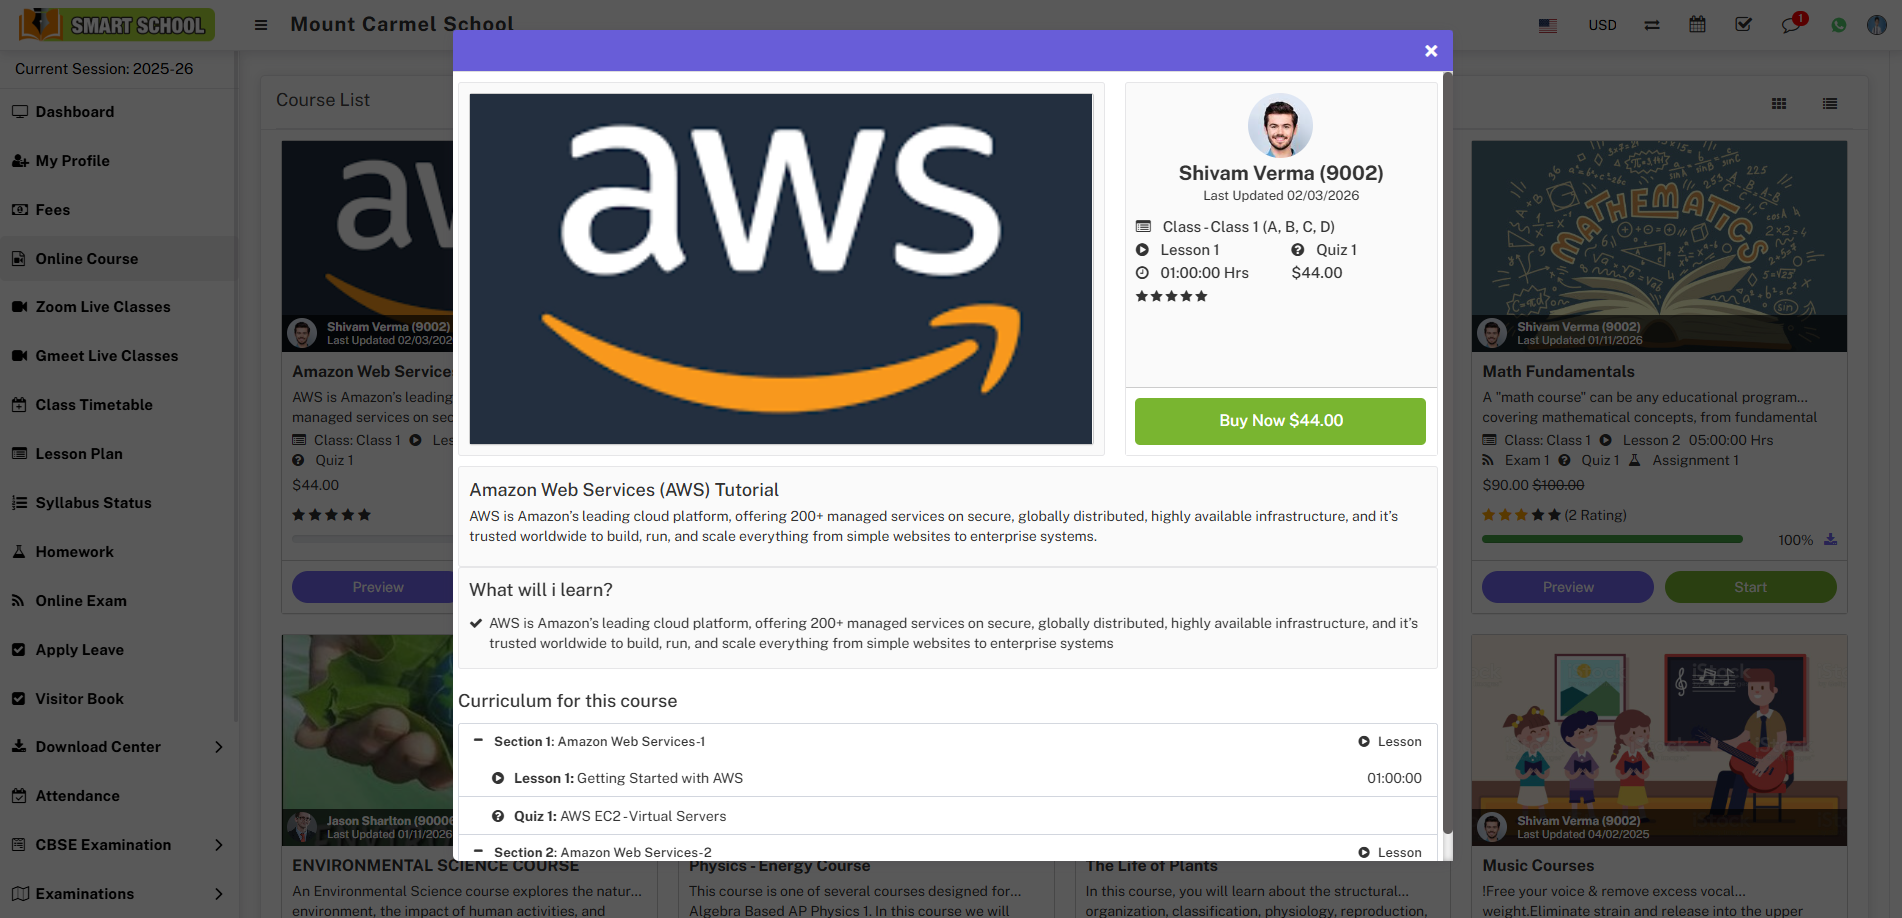The image size is (1902, 918).
Task: Close the course detail modal
Action: tap(1431, 51)
